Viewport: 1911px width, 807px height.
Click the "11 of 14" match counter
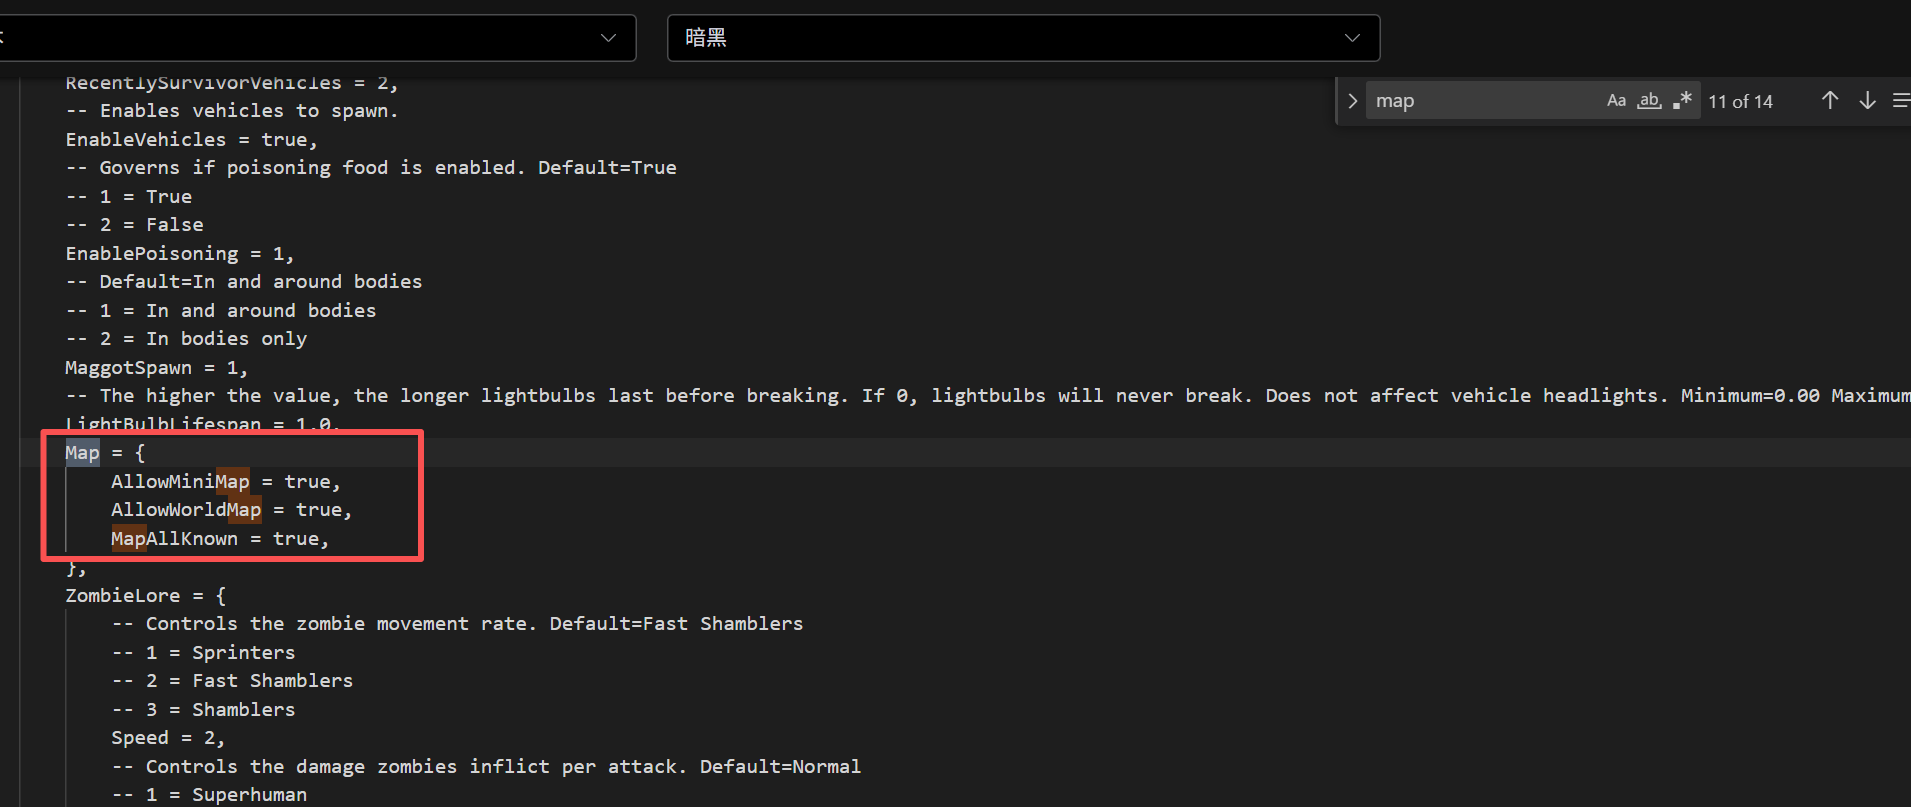tap(1740, 101)
